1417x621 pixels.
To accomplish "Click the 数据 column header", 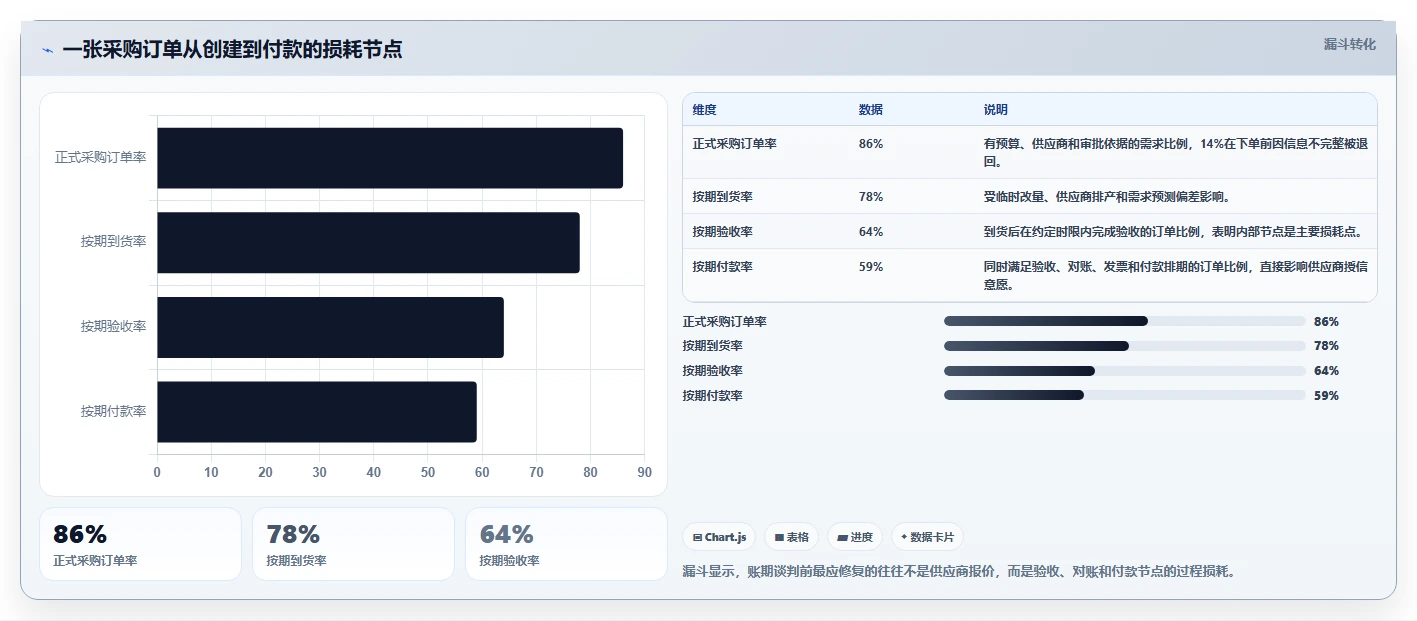I will click(x=871, y=110).
